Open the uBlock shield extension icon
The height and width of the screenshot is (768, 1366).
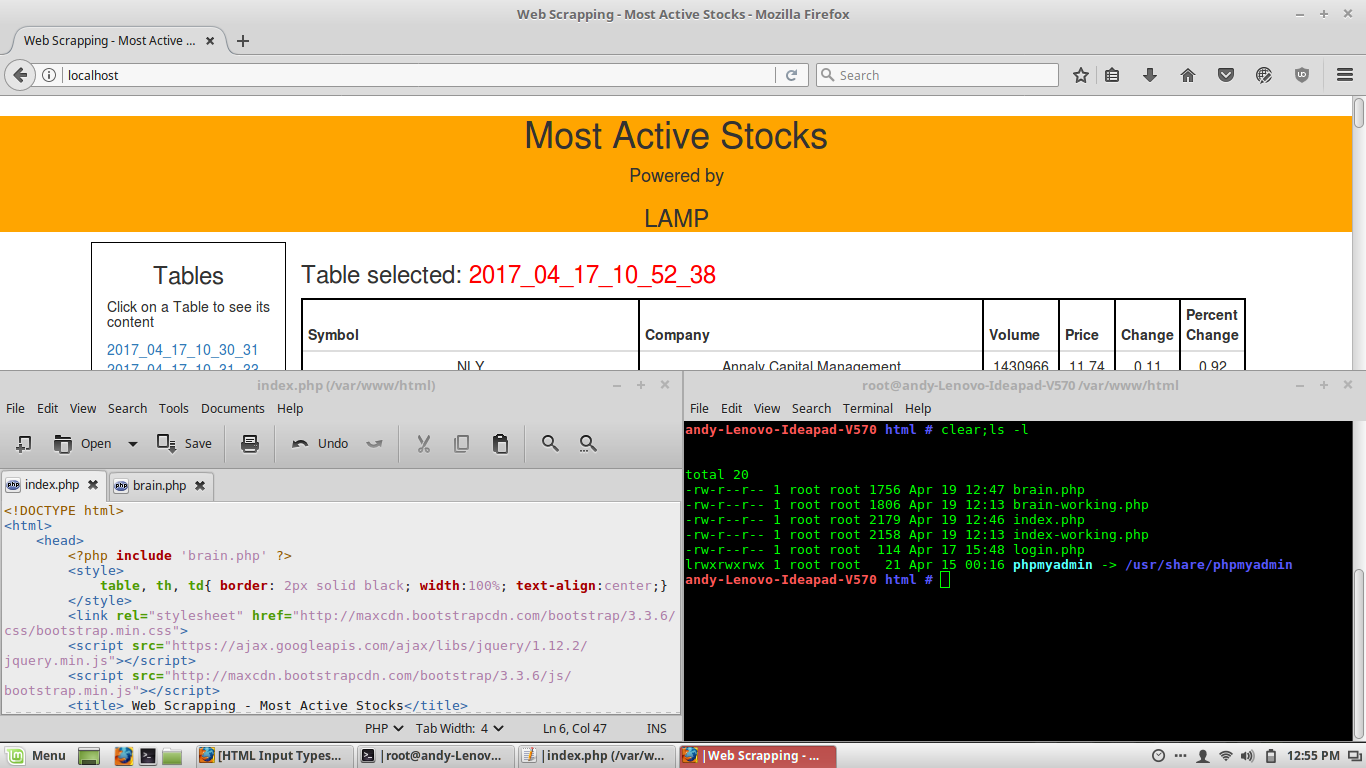[x=1302, y=75]
